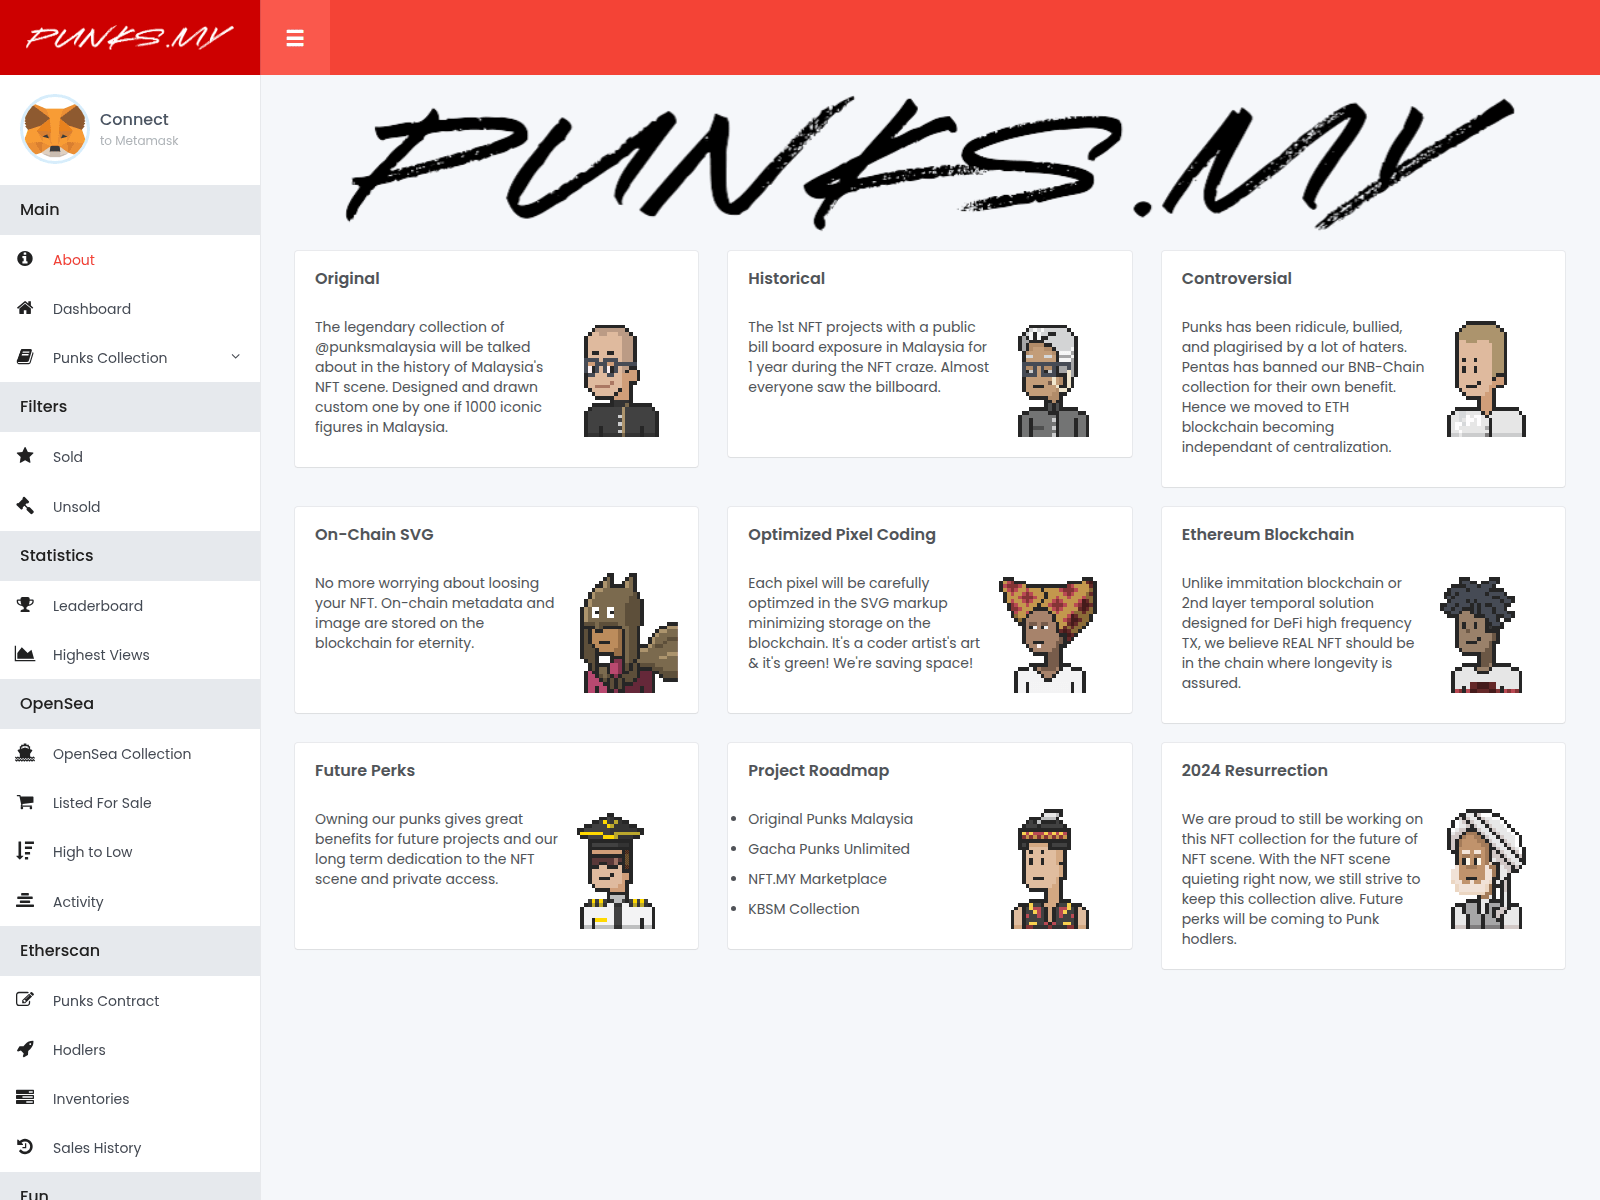
Task: Open the High to Low listing
Action: coord(130,852)
